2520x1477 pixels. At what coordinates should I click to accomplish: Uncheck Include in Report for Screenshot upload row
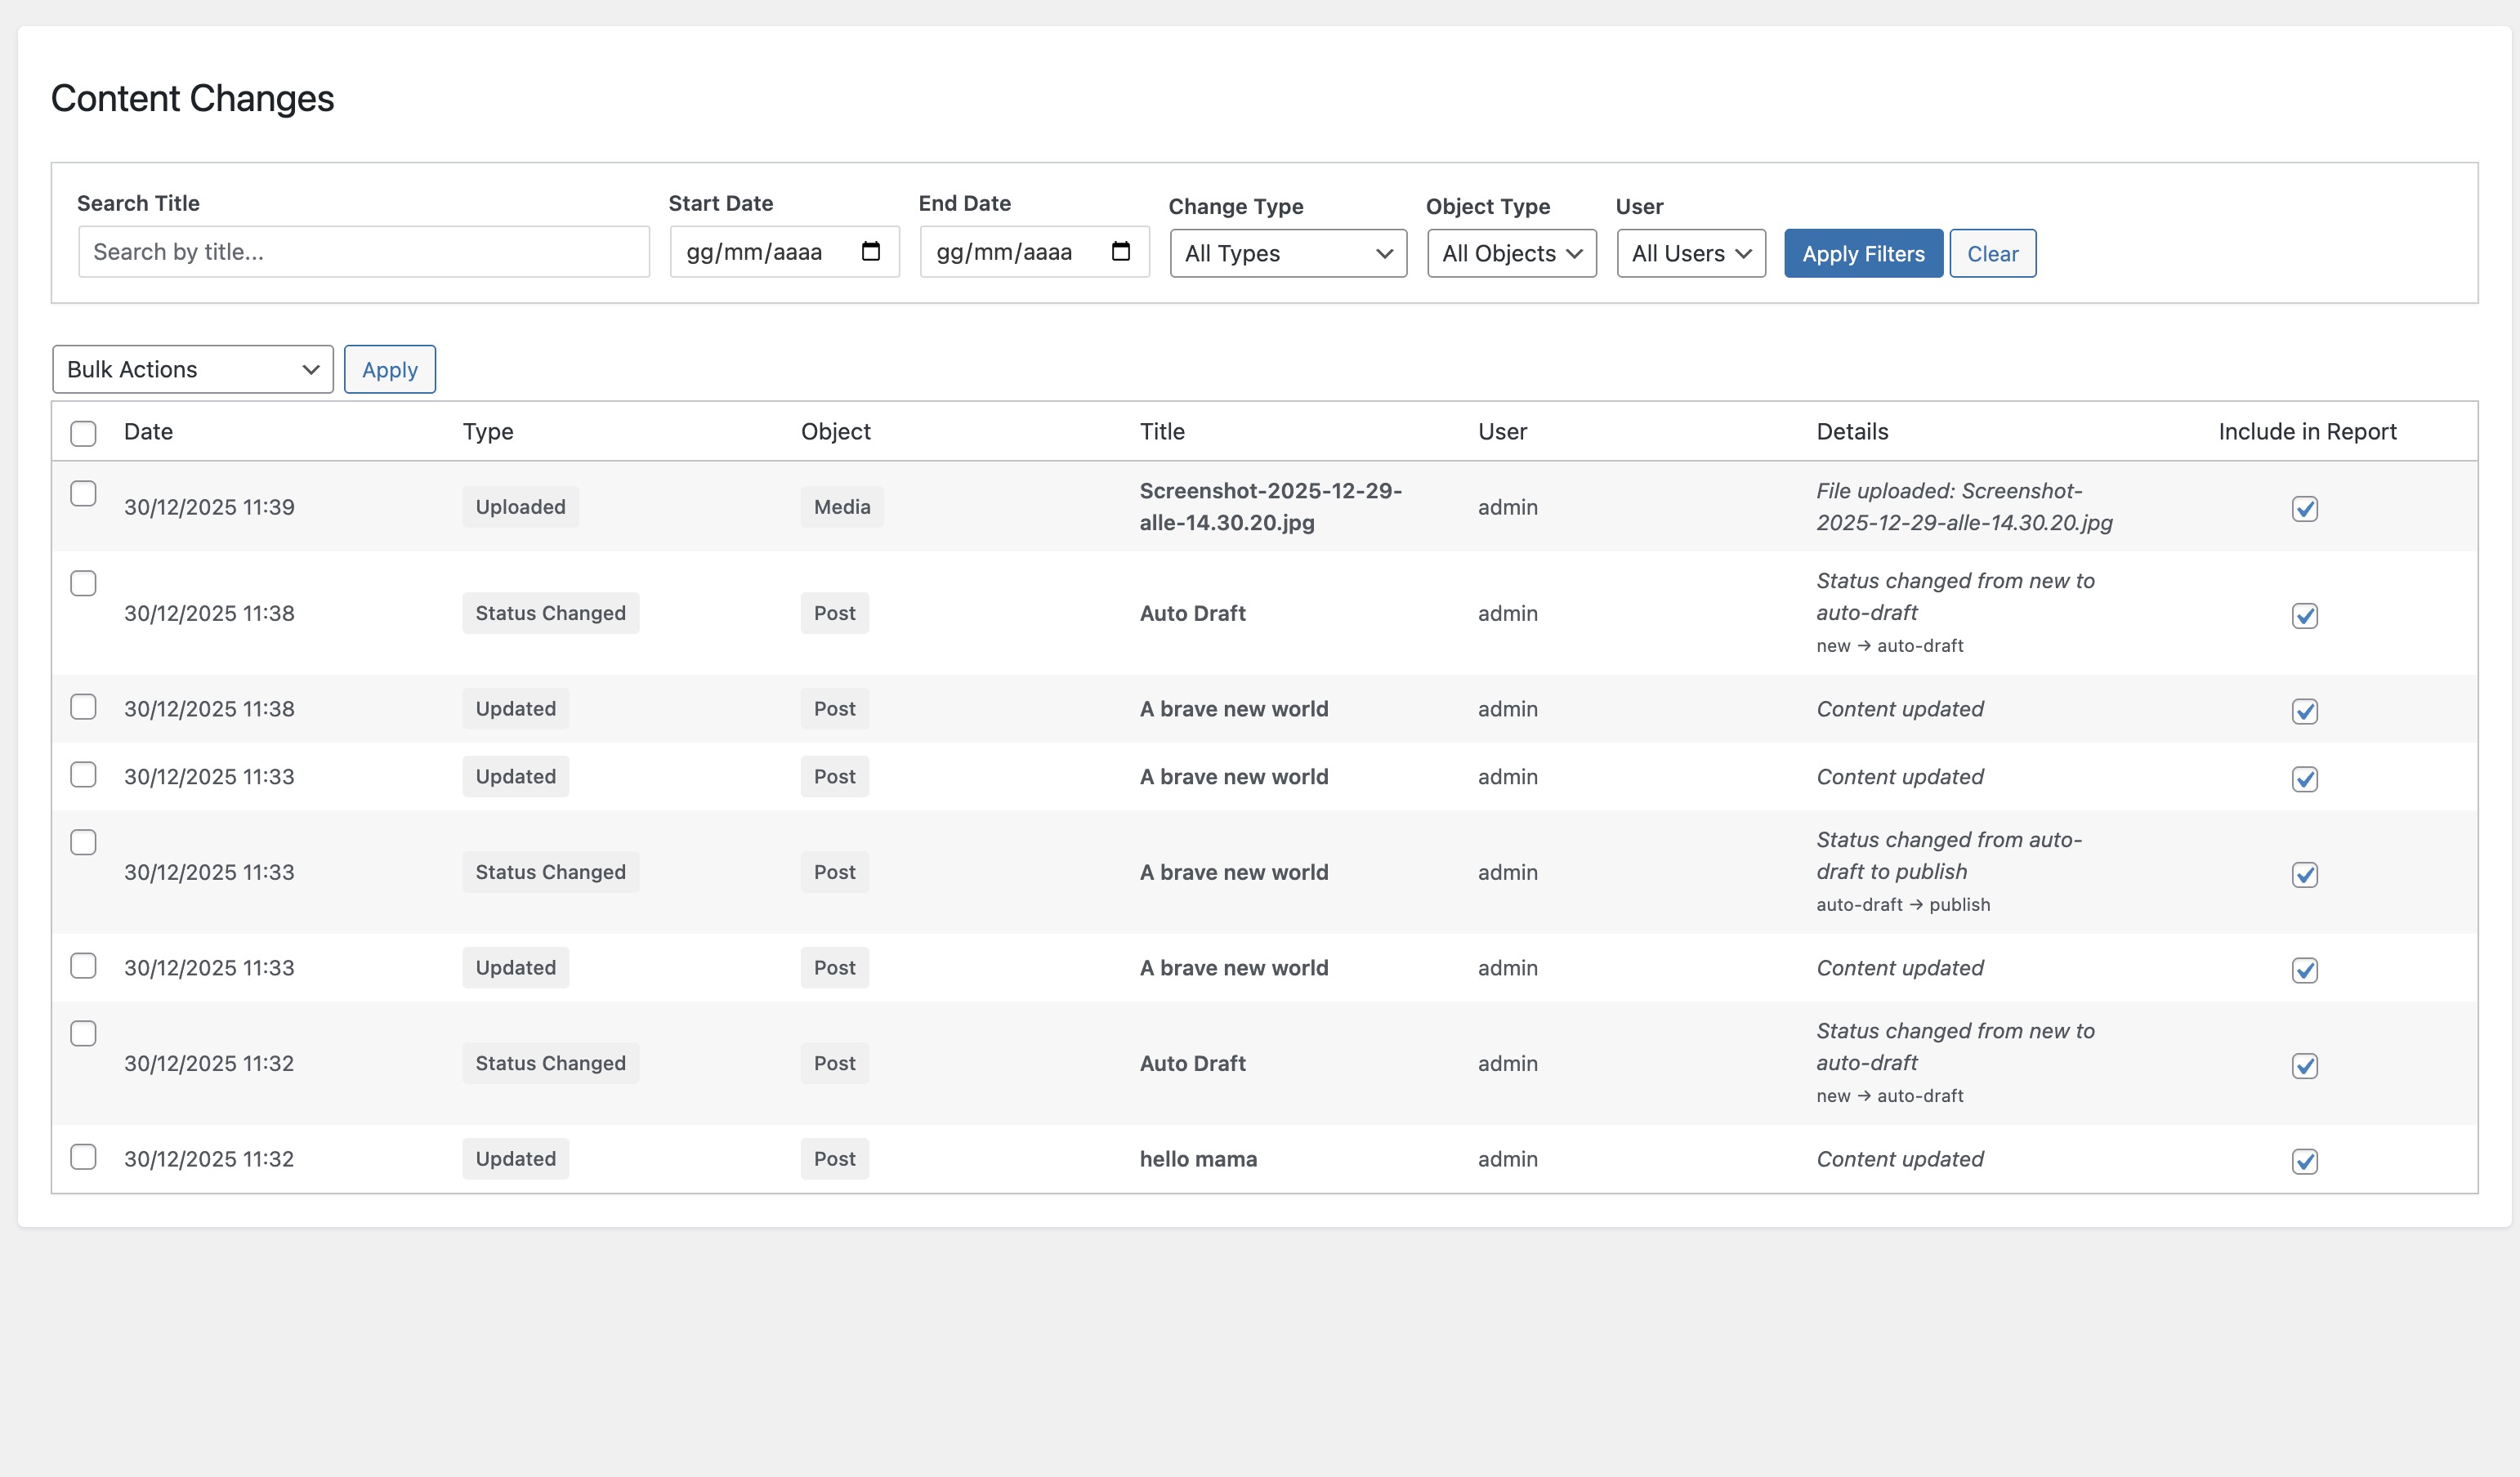(2304, 509)
